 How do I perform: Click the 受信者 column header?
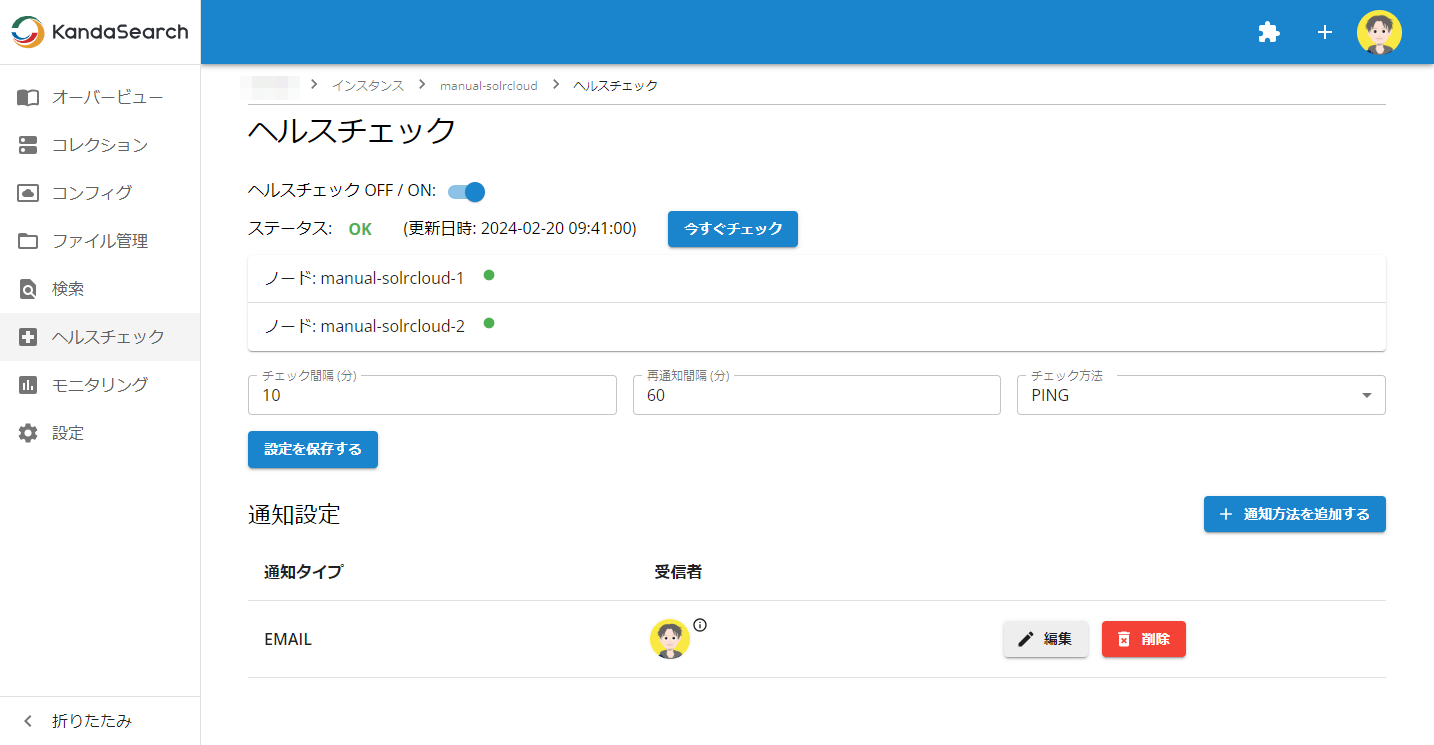(678, 572)
